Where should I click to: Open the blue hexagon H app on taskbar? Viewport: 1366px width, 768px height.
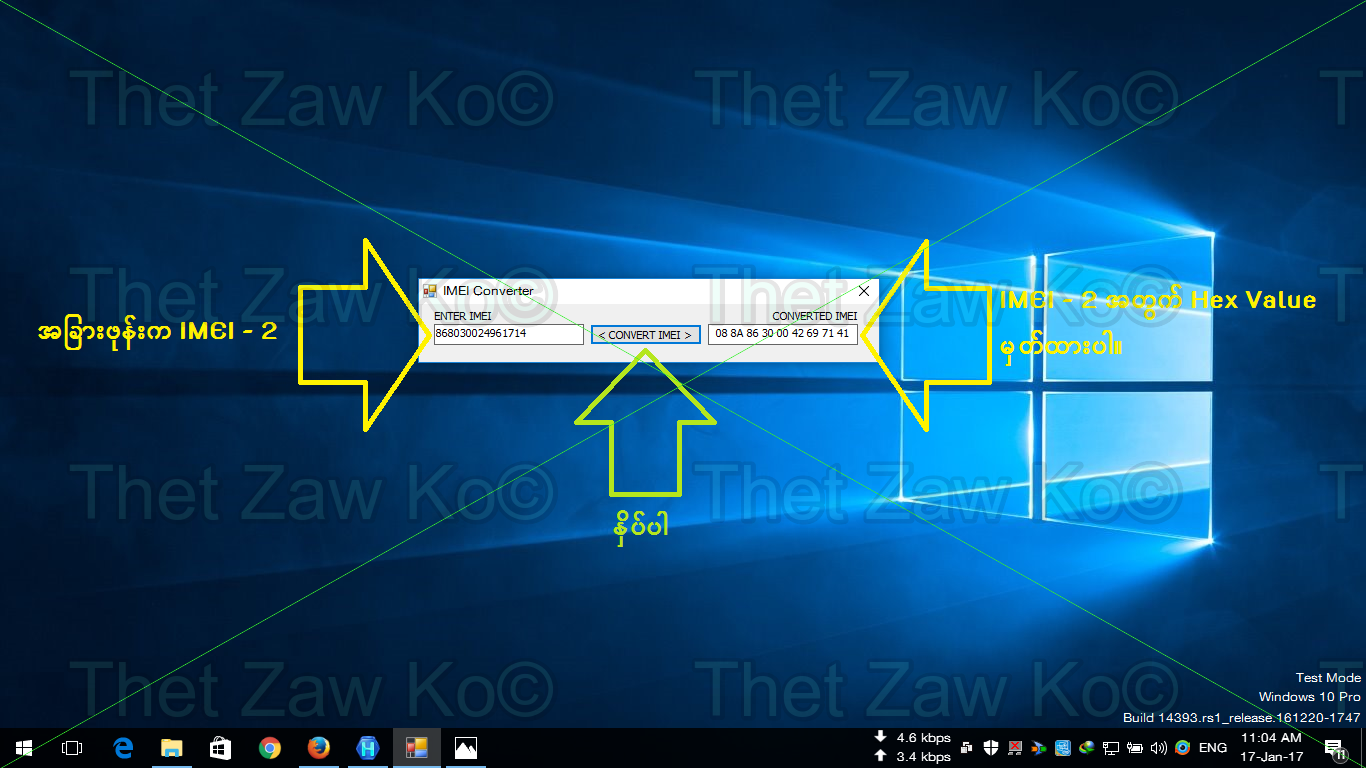[368, 748]
